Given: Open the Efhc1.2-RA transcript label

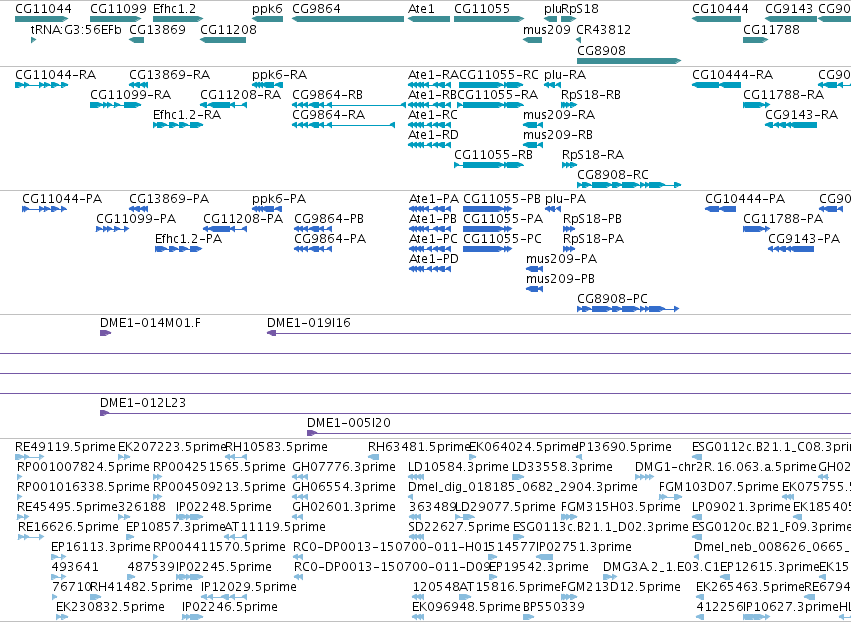Looking at the screenshot, I should pyautogui.click(x=187, y=115).
